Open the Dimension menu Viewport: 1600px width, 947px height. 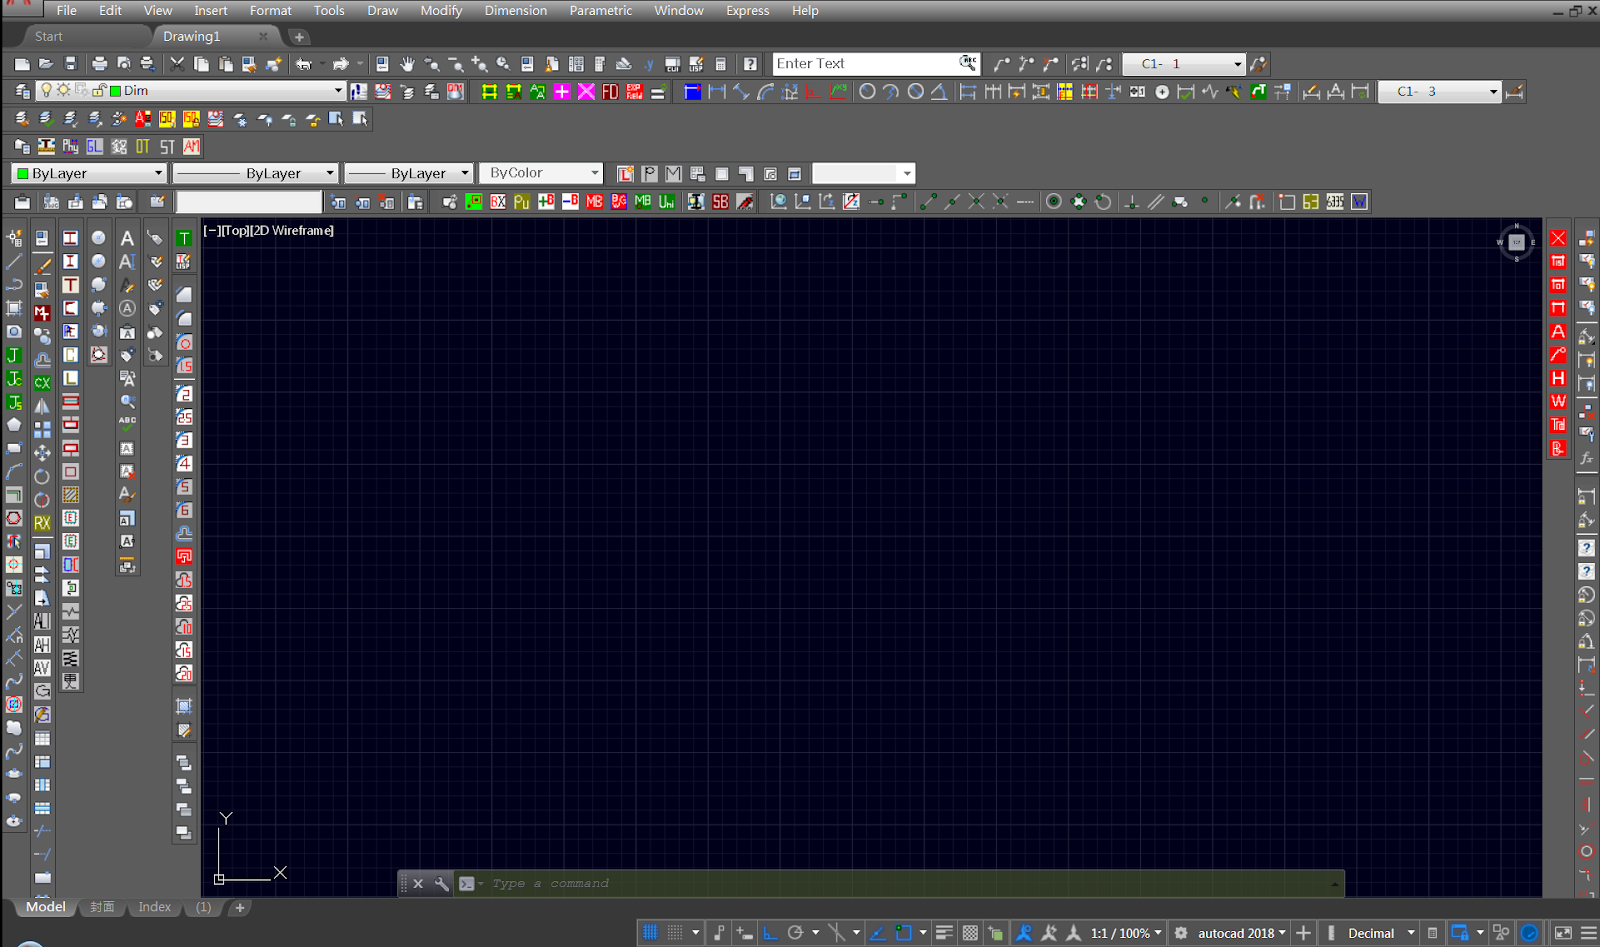pyautogui.click(x=516, y=10)
